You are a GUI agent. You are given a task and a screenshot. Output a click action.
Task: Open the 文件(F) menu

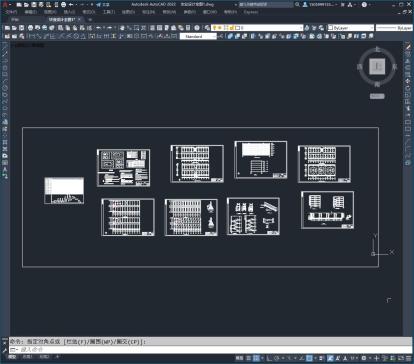[11, 12]
